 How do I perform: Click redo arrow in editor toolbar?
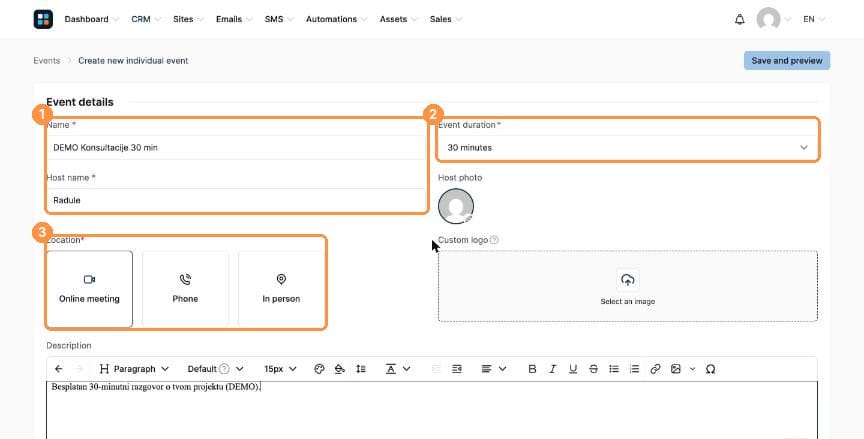(x=79, y=369)
